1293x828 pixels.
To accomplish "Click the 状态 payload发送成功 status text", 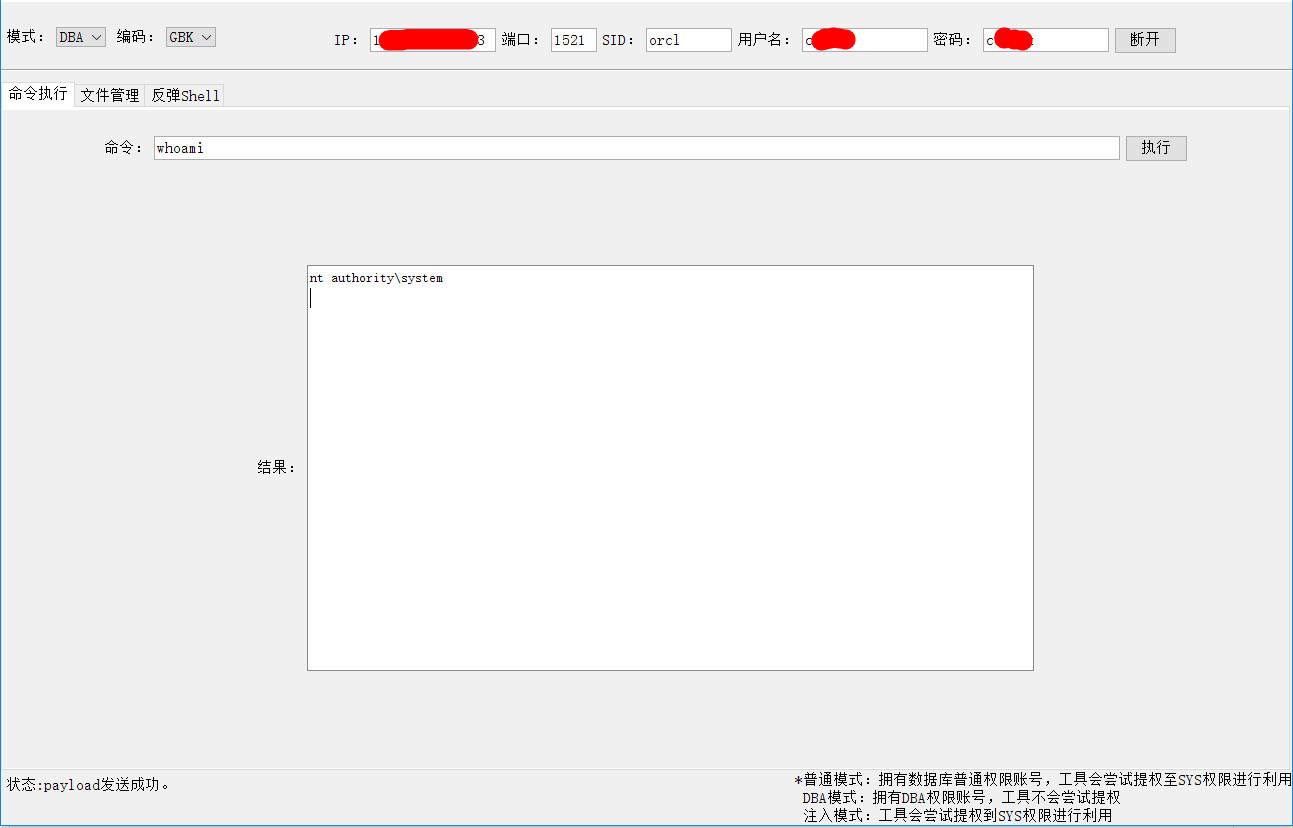I will (x=88, y=785).
